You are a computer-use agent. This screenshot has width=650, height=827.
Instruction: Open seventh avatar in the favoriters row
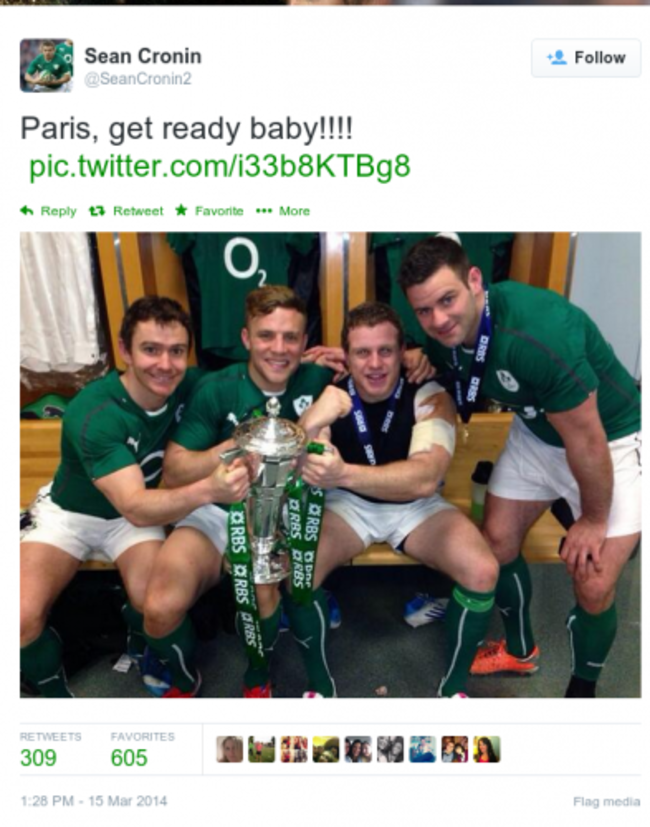tap(423, 749)
